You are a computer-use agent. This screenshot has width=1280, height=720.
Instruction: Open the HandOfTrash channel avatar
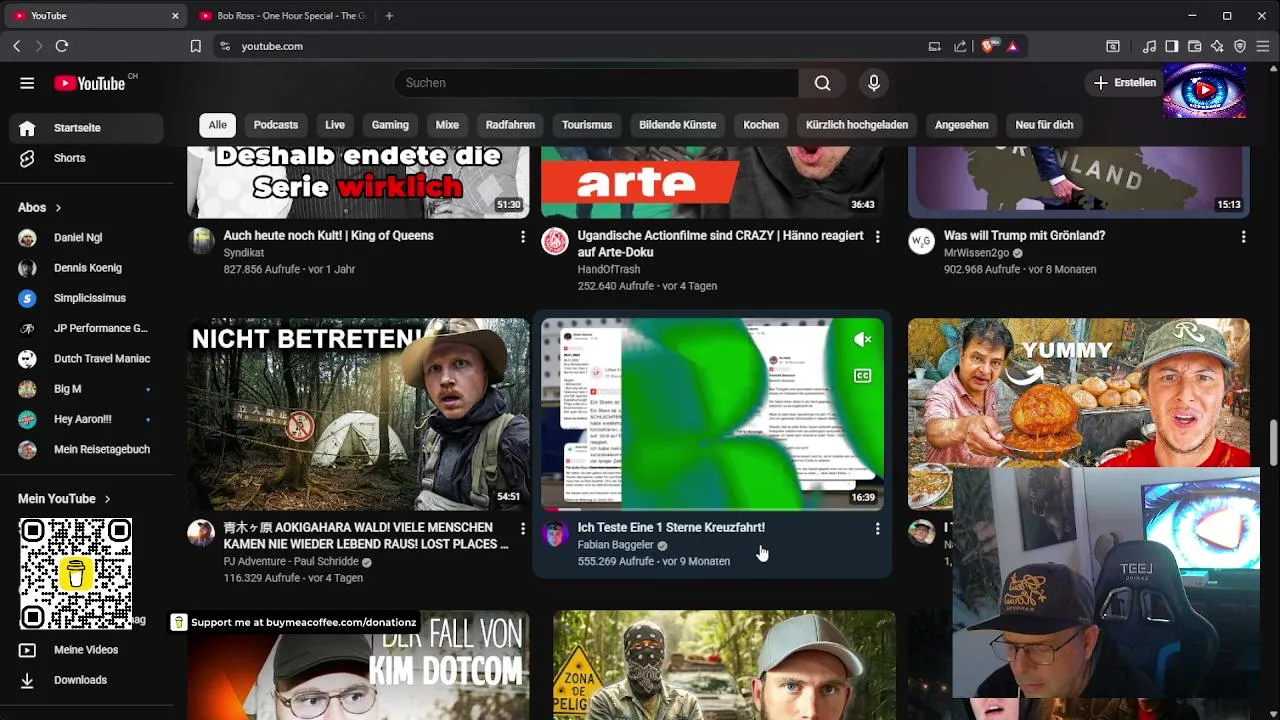(x=555, y=241)
